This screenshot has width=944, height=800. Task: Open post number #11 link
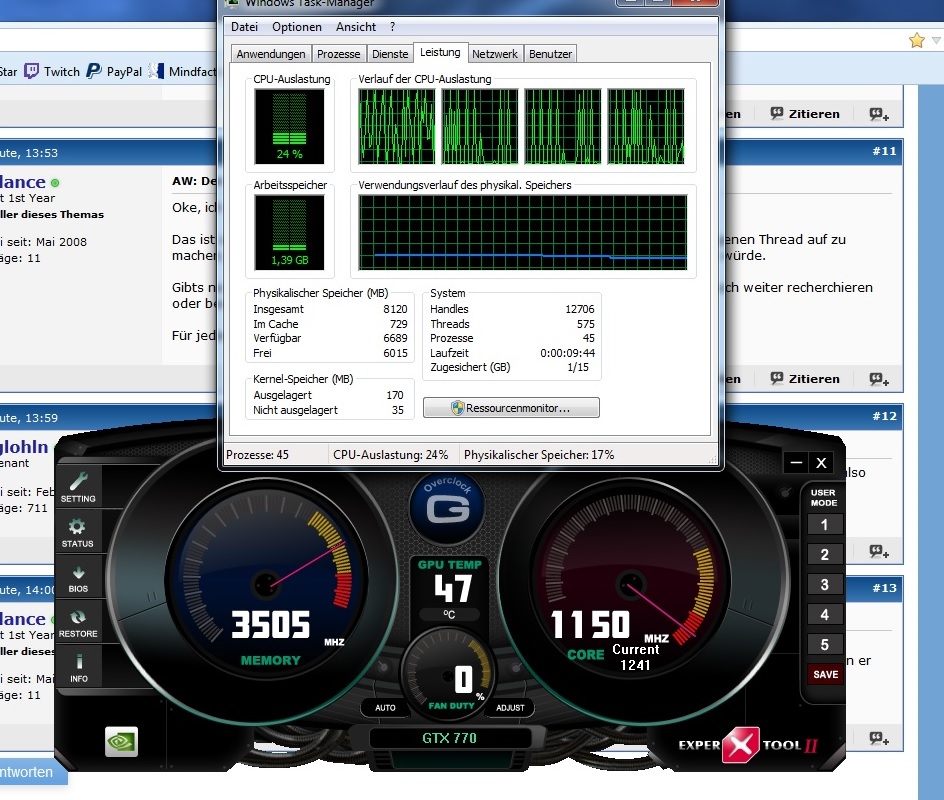click(x=884, y=151)
